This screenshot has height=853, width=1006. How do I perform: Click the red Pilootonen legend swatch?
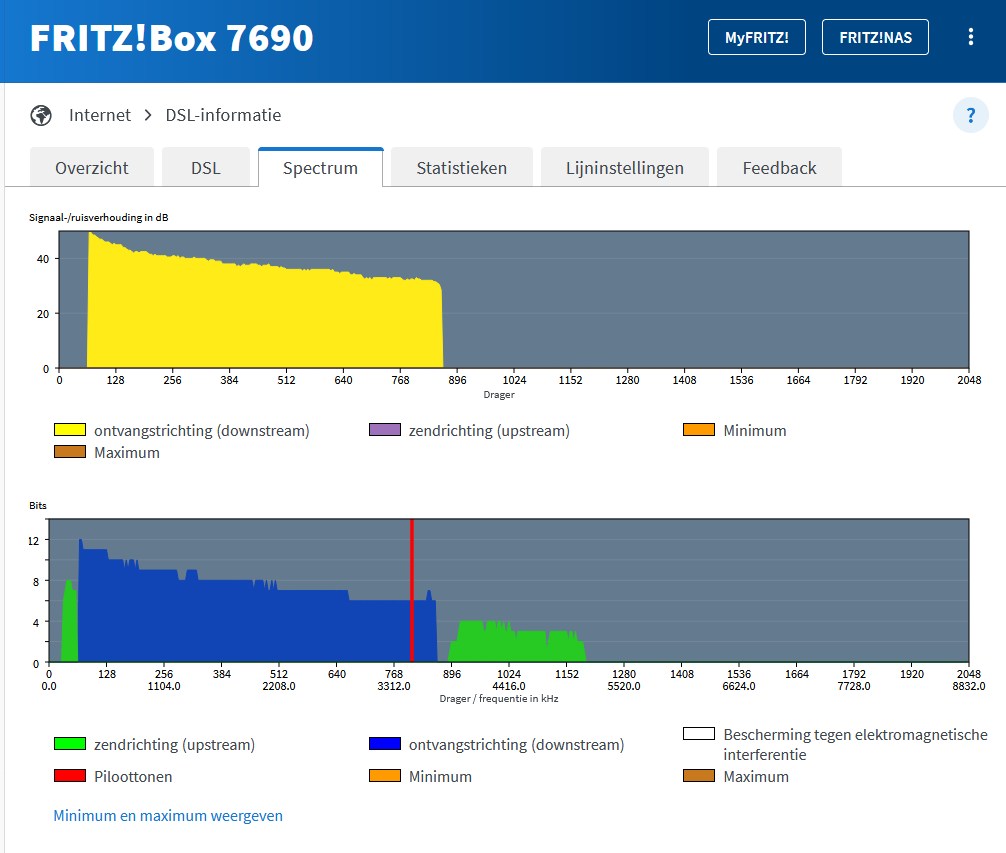pyautogui.click(x=69, y=776)
